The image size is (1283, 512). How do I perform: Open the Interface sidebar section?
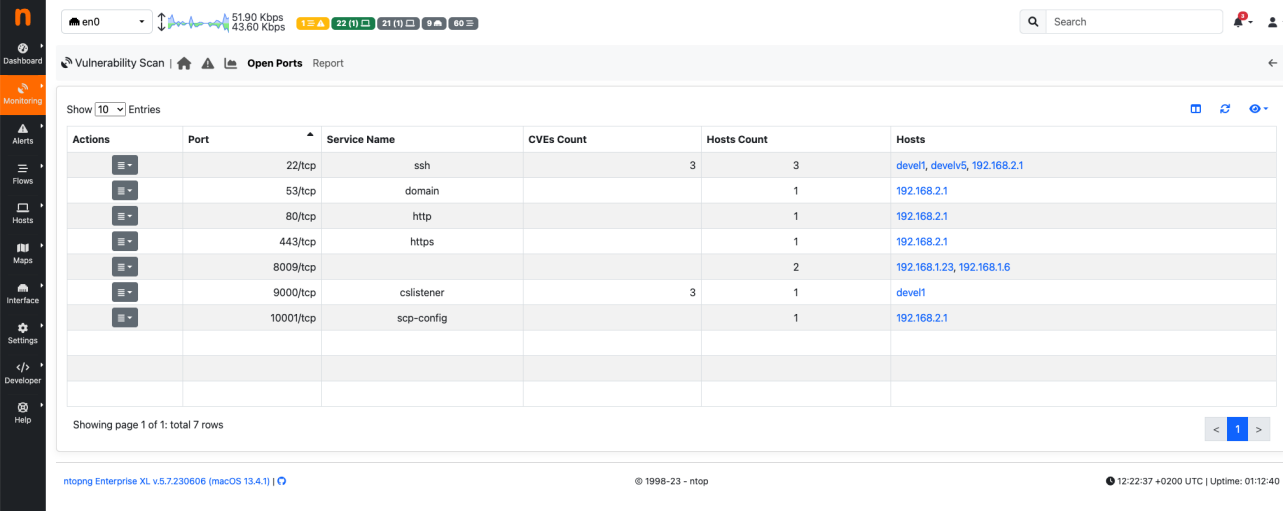click(22, 294)
